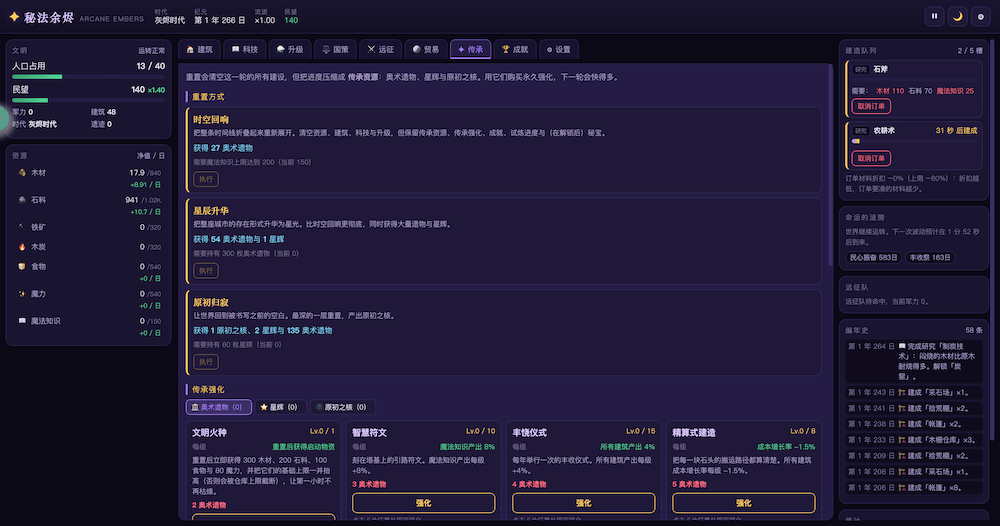Click the 58 条 chronicle count
This screenshot has width=1000, height=526.
click(974, 330)
